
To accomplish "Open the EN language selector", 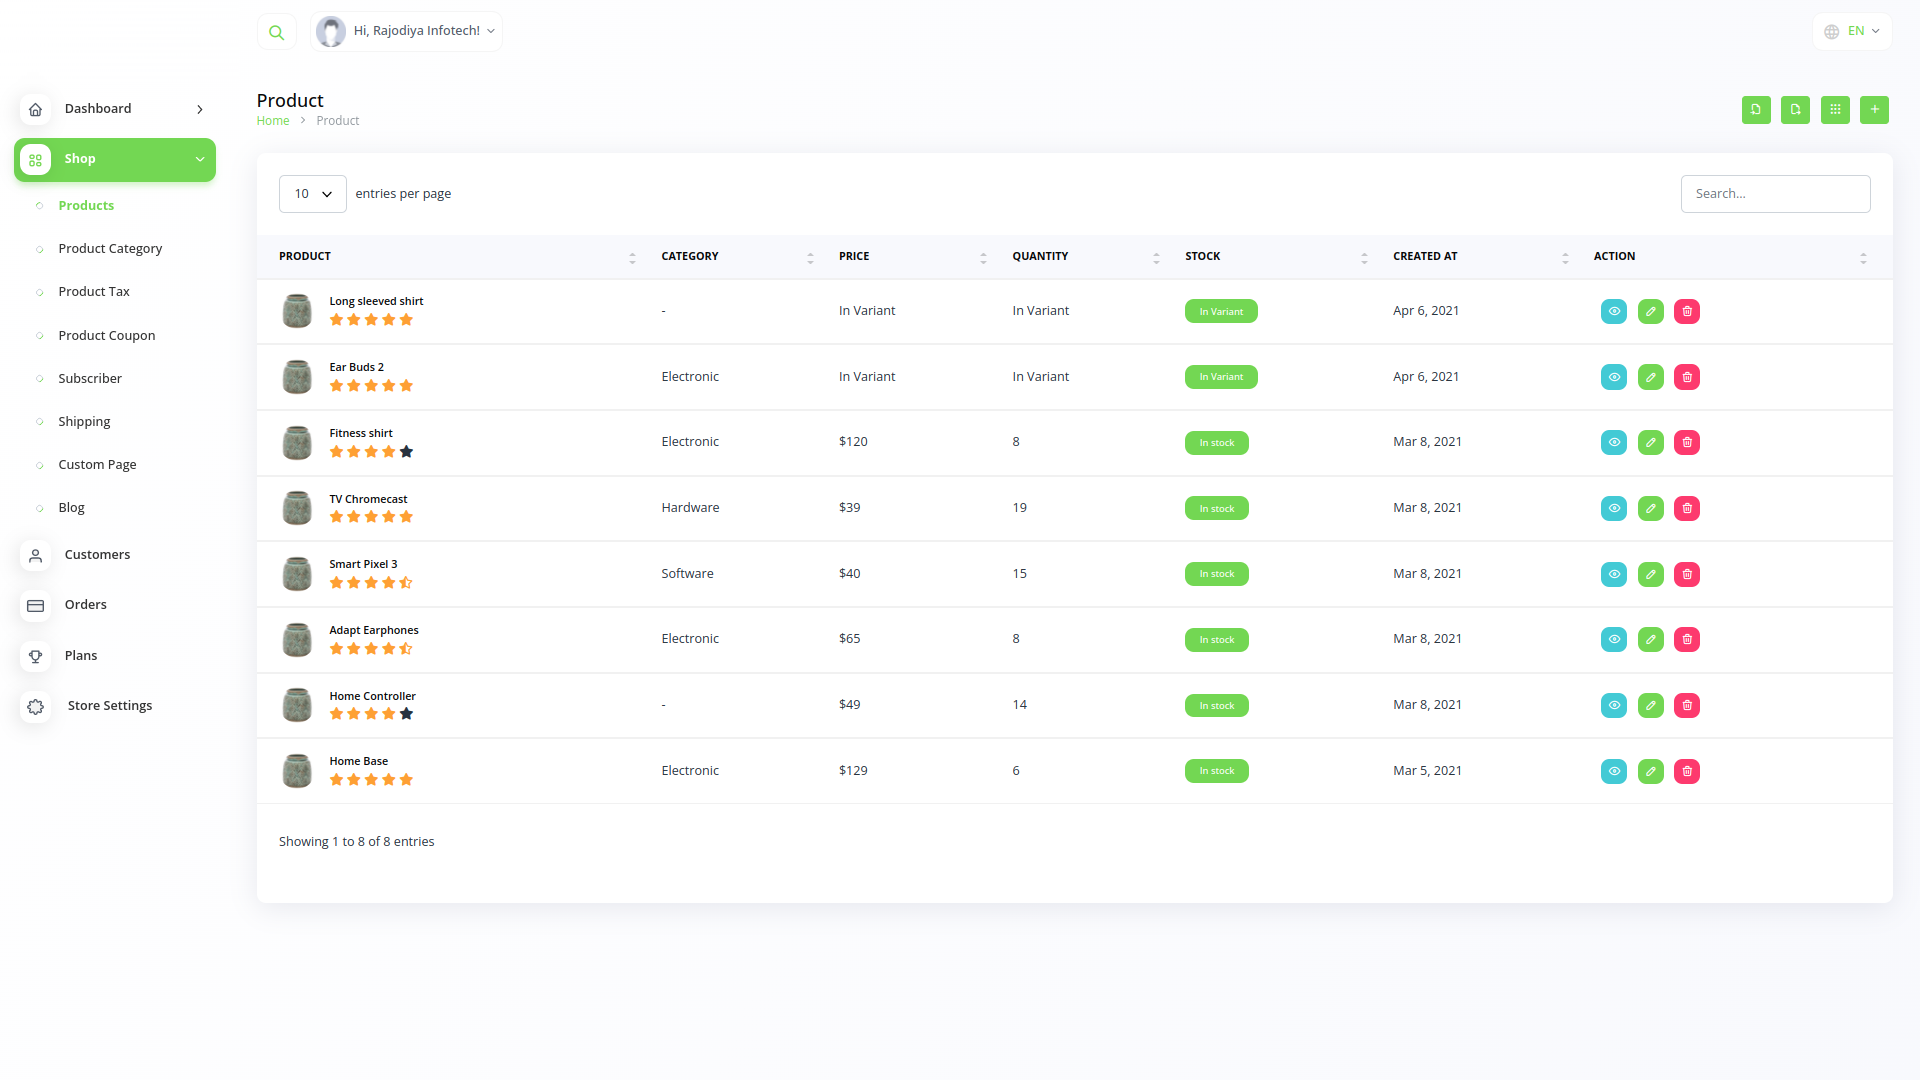I will 1852,32.
